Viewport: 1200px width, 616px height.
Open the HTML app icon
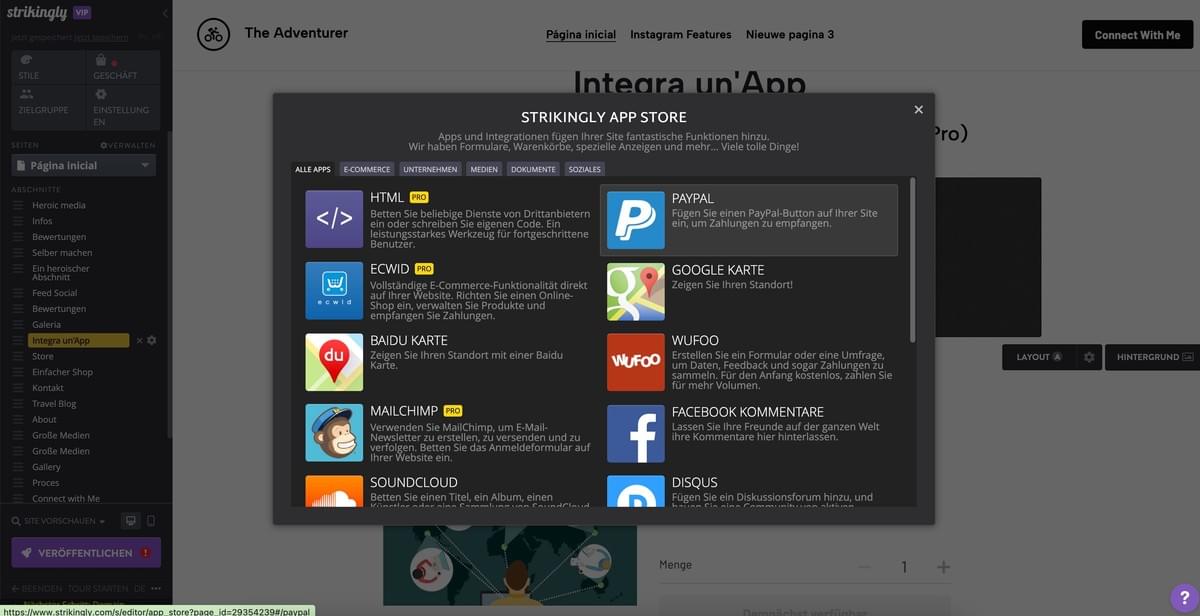click(334, 219)
